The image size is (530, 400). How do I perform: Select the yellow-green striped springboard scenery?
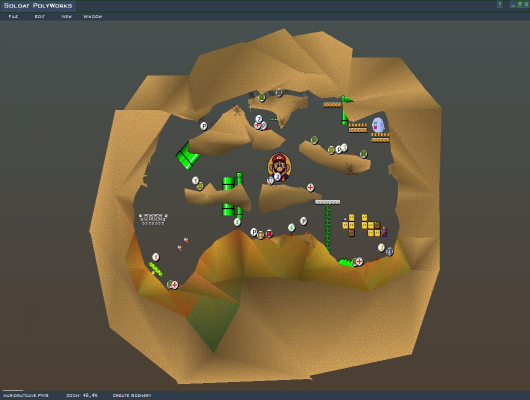(x=155, y=269)
